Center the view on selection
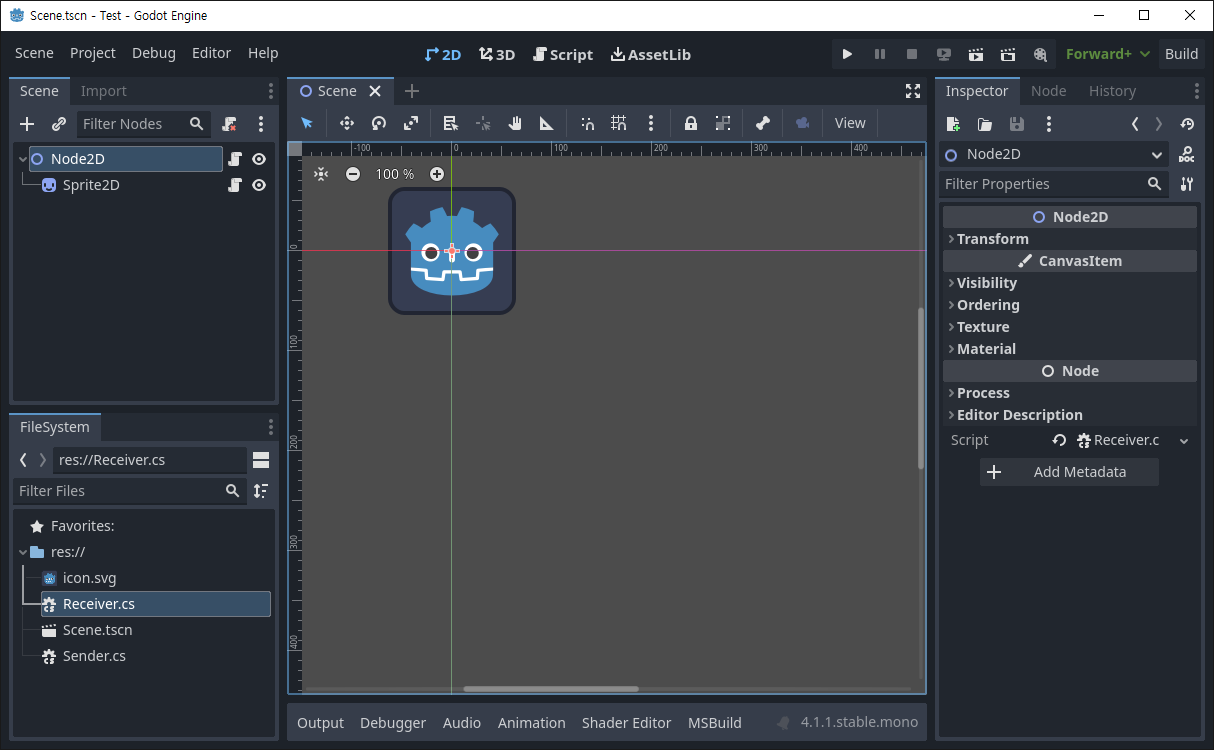1214x750 pixels. [320, 174]
